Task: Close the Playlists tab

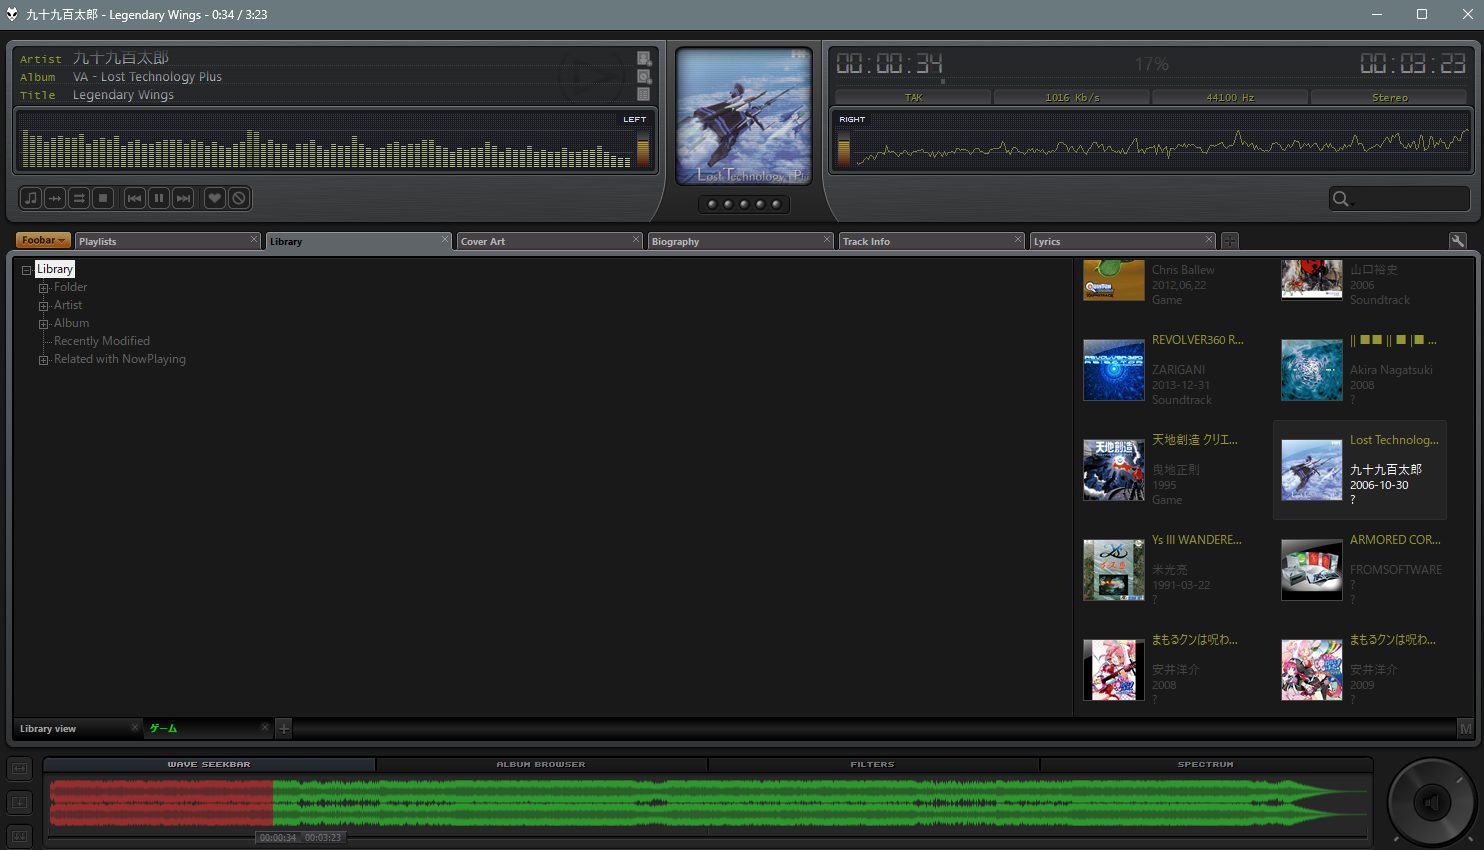Action: point(254,240)
